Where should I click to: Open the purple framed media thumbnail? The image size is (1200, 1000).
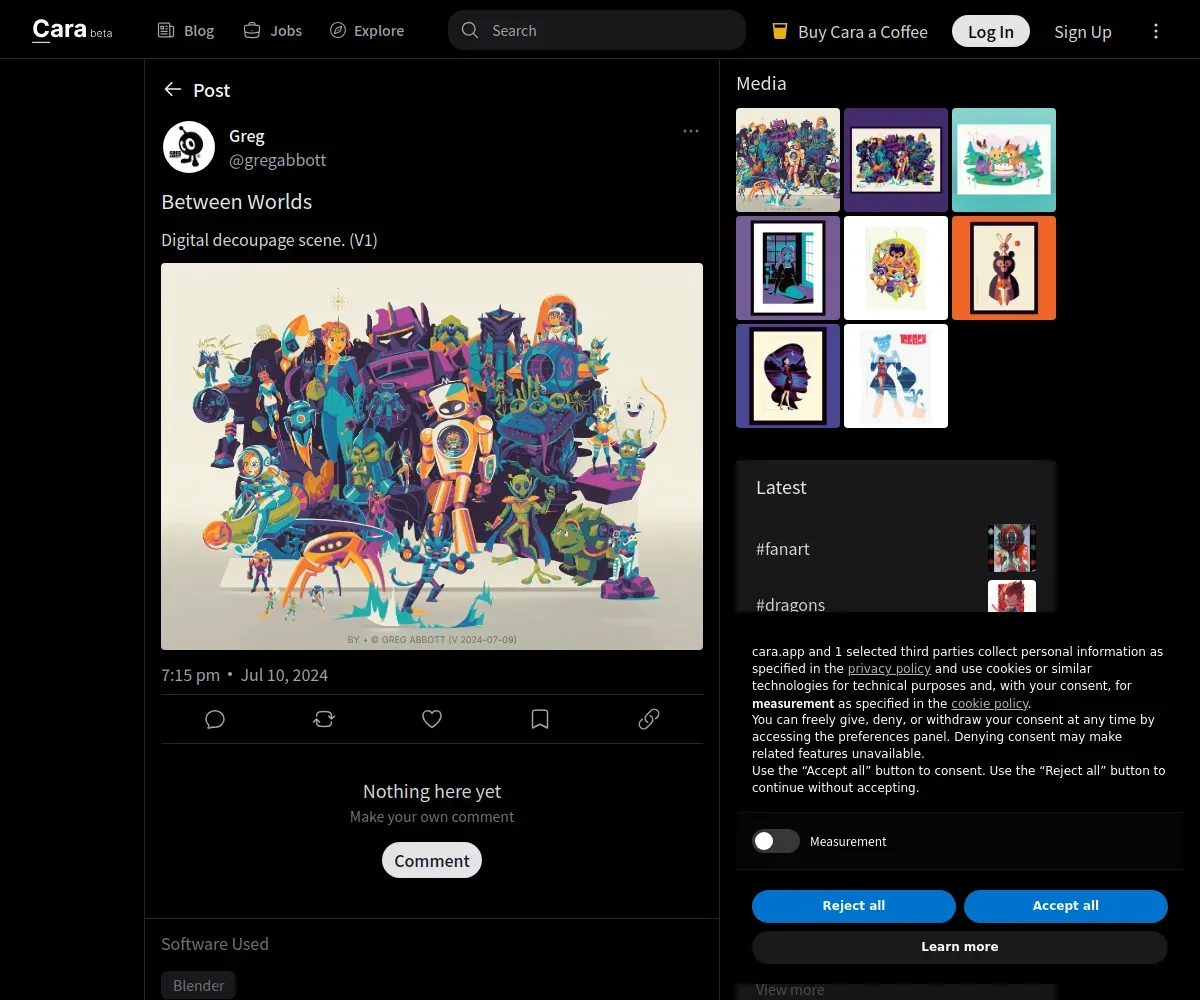[x=896, y=160]
